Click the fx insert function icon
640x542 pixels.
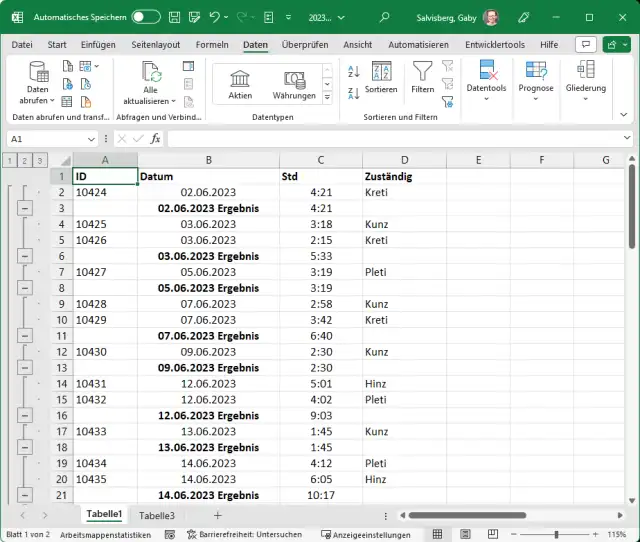155,139
